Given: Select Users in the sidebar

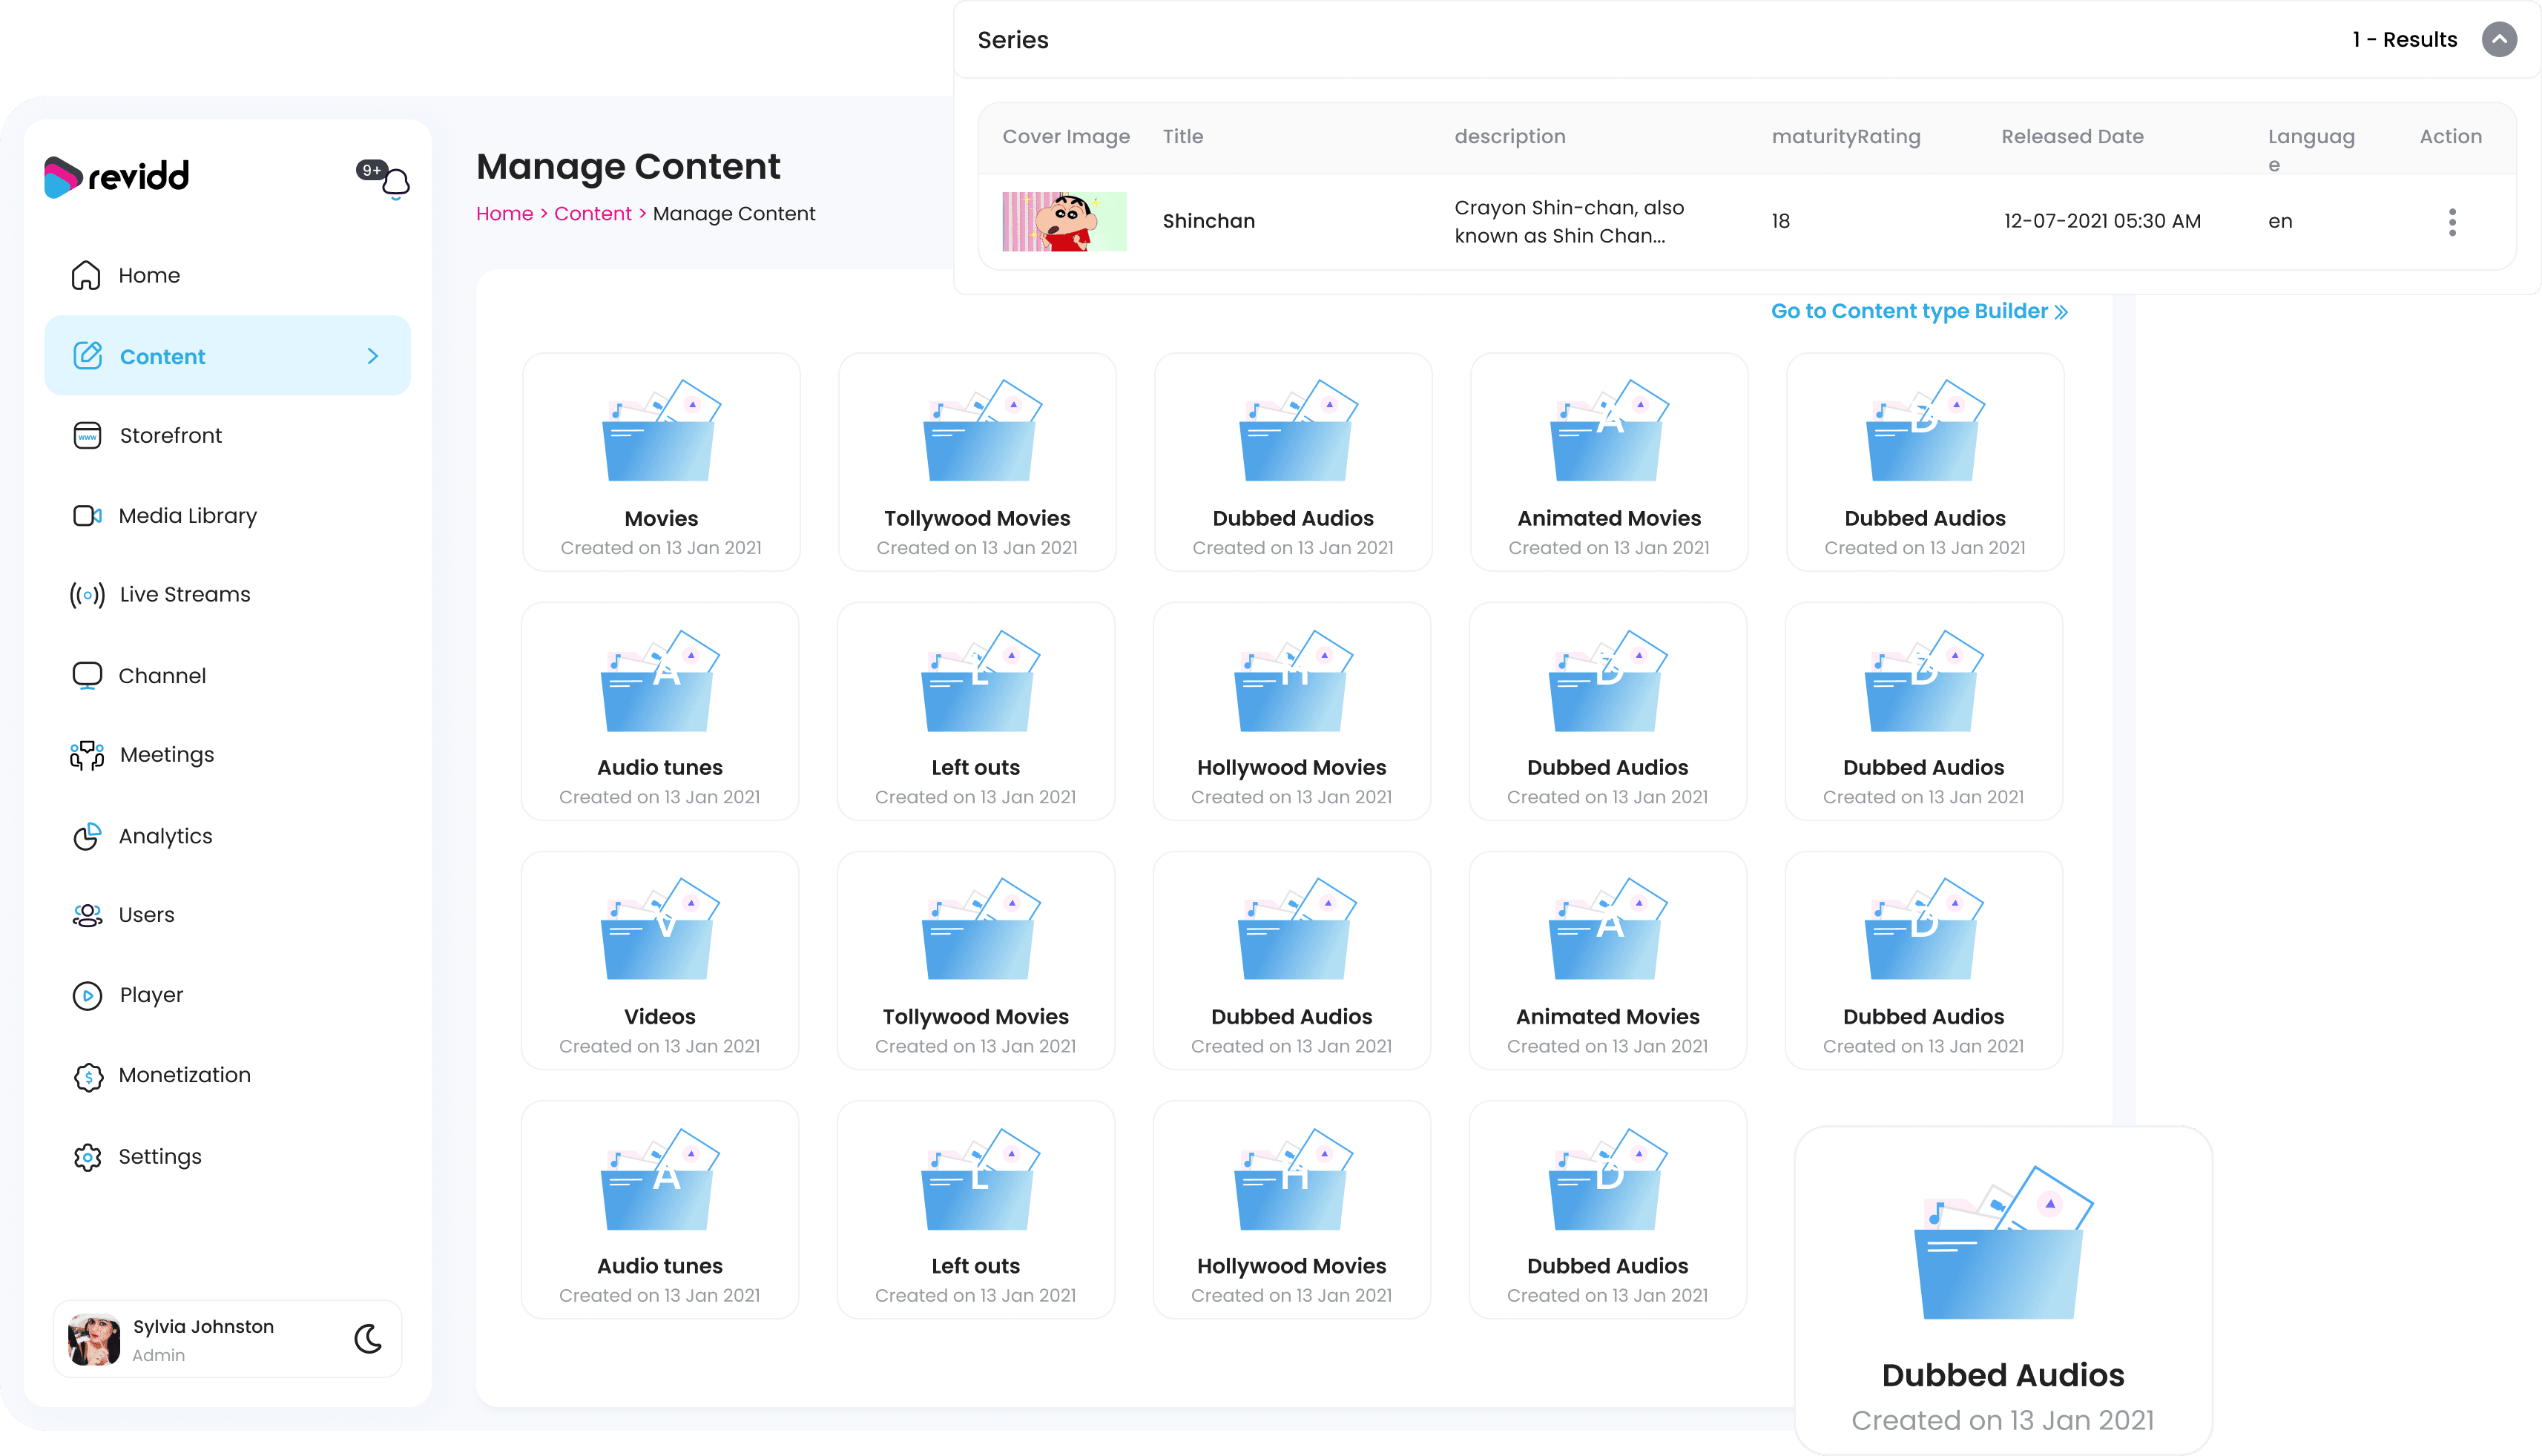Looking at the screenshot, I should [146, 914].
